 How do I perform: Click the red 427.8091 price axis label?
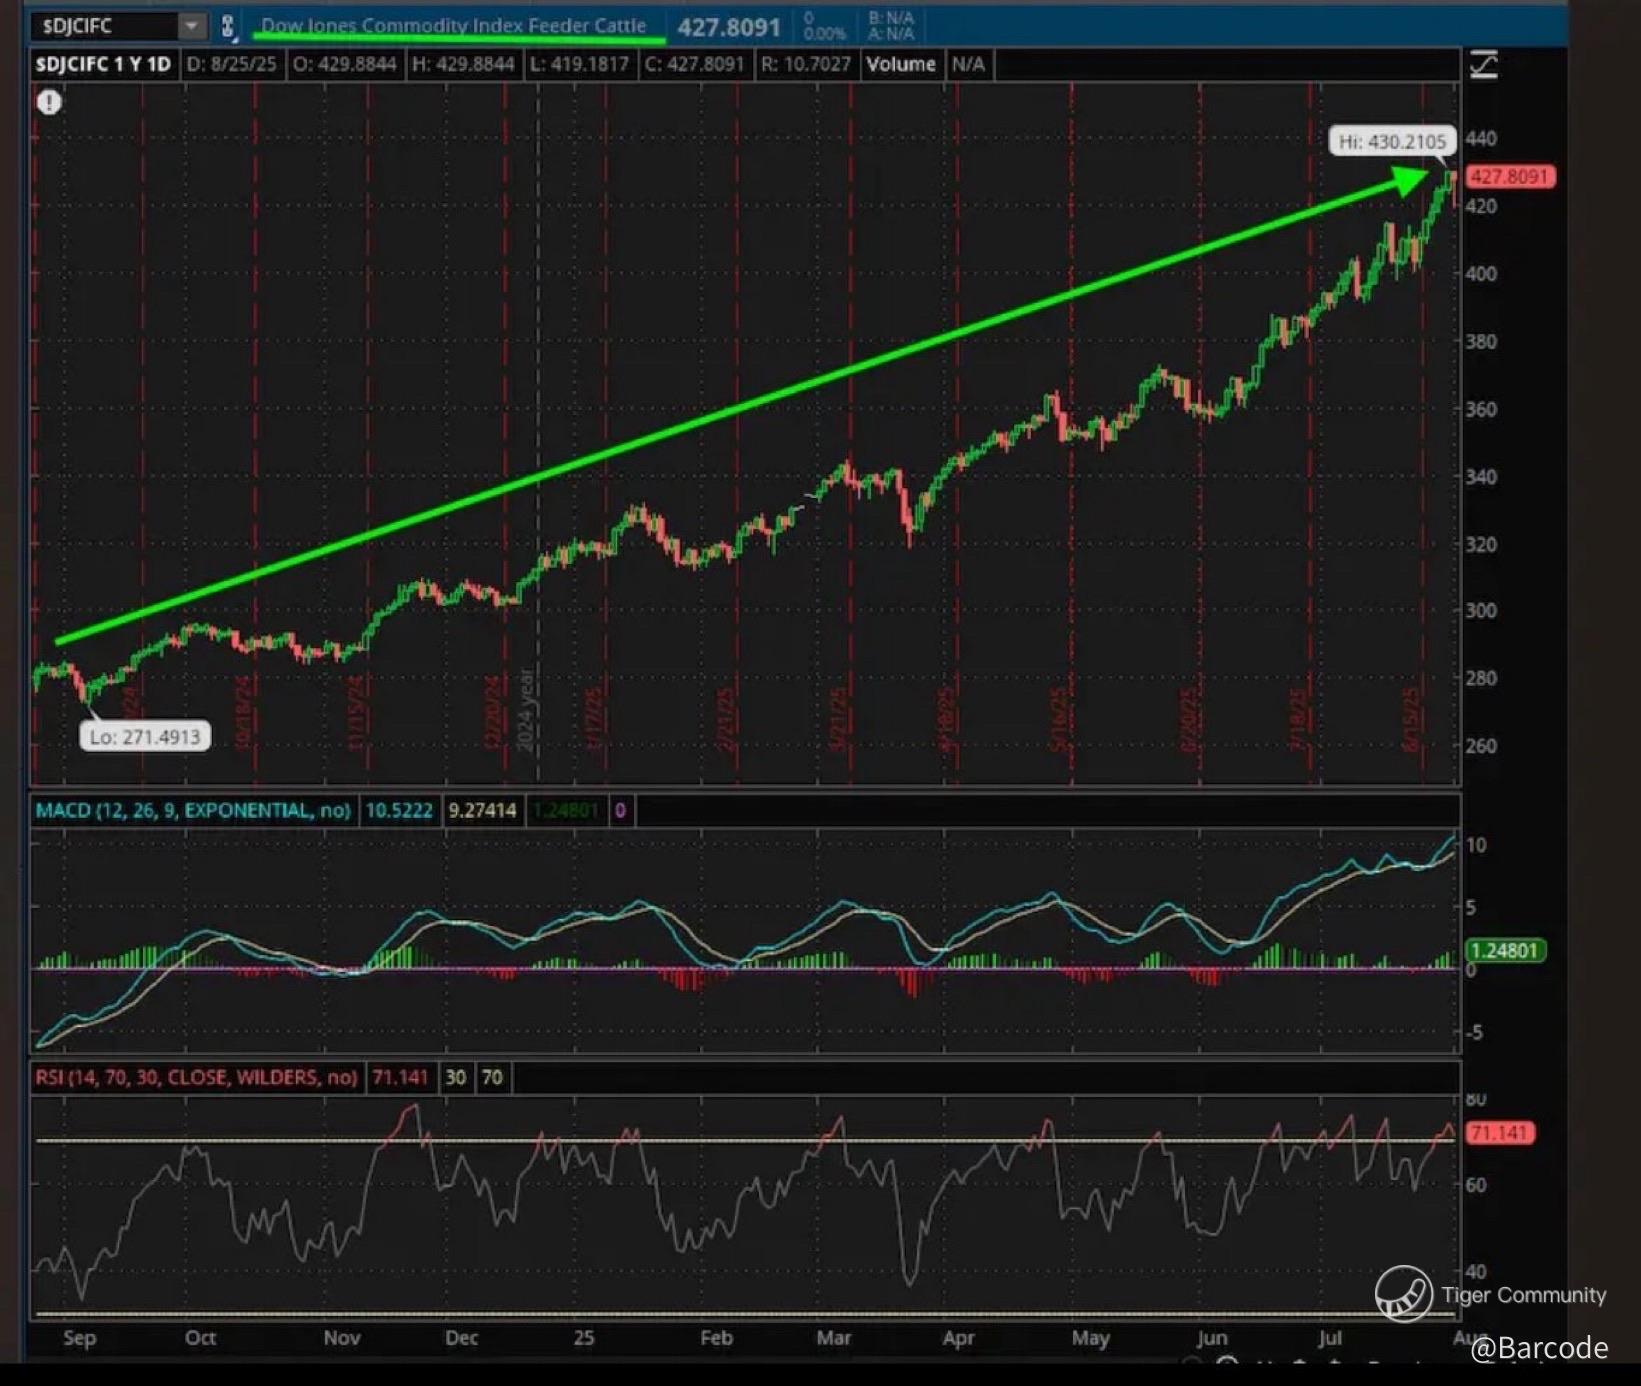(x=1509, y=177)
